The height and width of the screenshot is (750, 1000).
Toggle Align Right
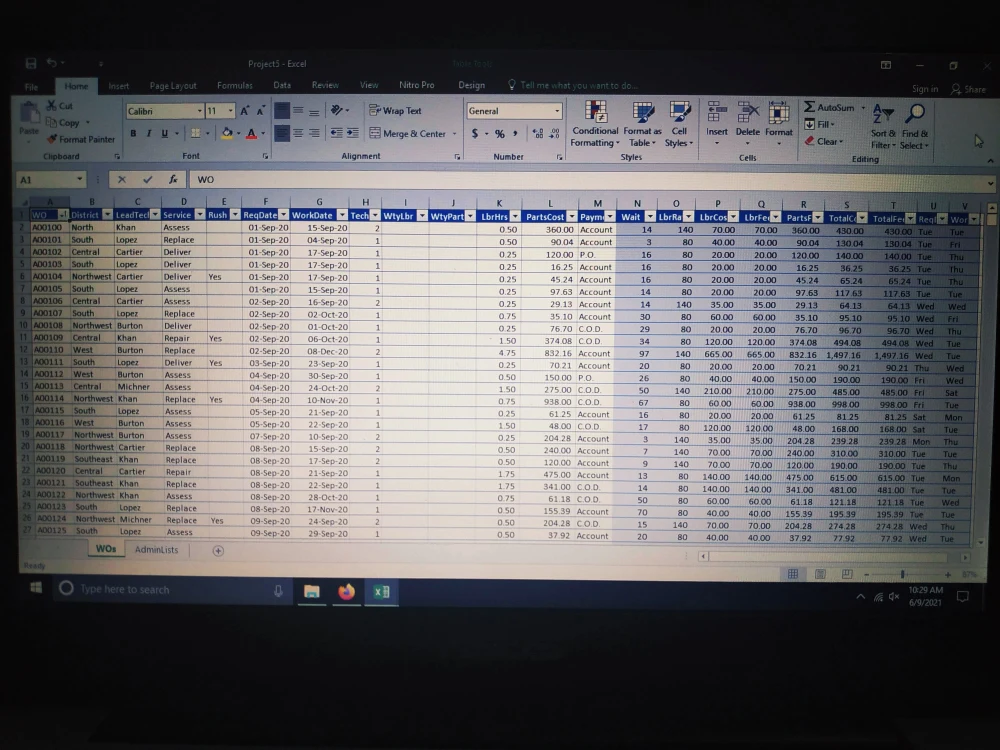click(x=314, y=133)
